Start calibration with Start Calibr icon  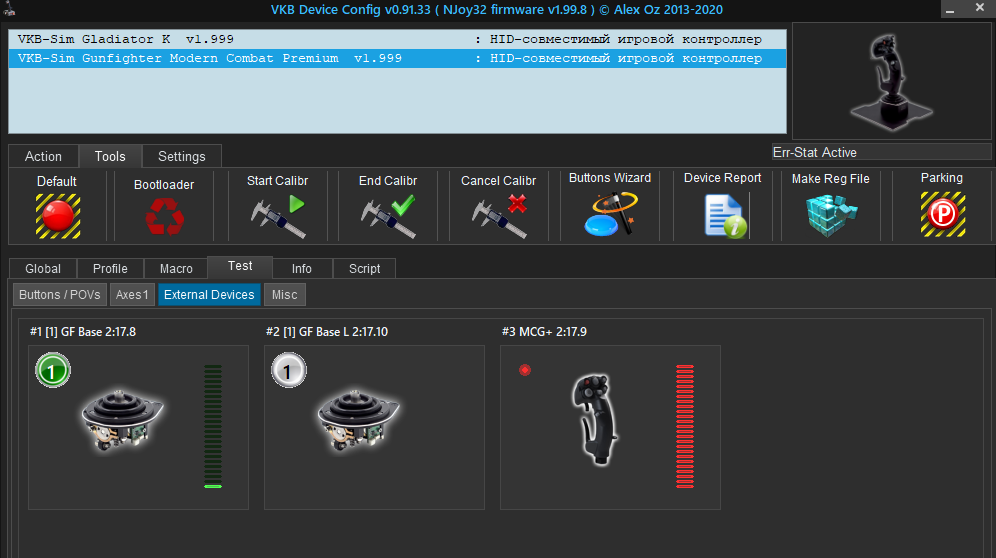click(x=278, y=216)
